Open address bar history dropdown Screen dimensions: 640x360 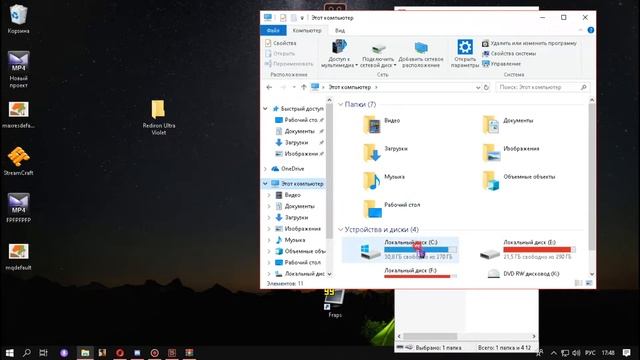pos(478,87)
